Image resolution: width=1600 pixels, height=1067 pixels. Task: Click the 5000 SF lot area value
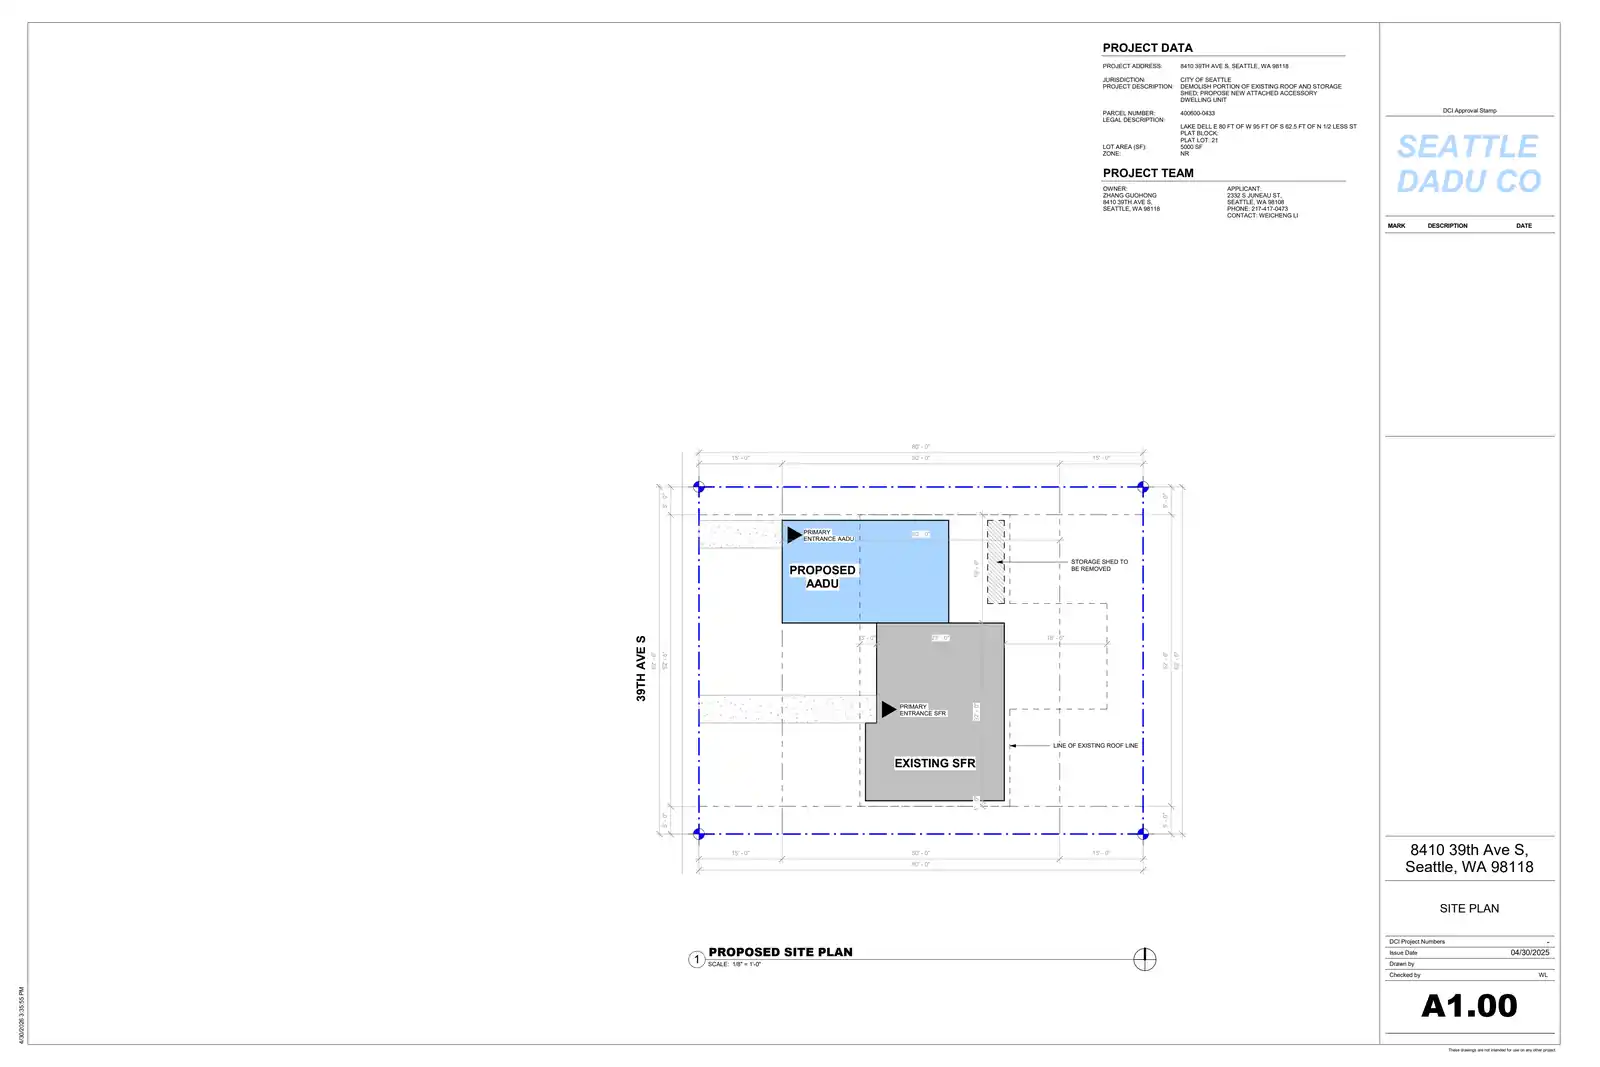click(1191, 147)
